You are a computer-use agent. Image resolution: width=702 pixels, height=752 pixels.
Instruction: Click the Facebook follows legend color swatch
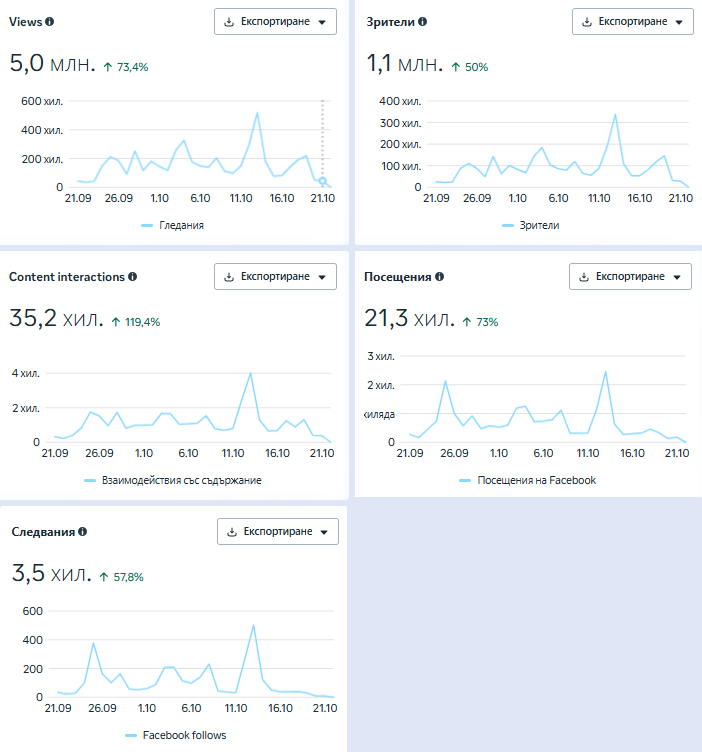point(130,736)
